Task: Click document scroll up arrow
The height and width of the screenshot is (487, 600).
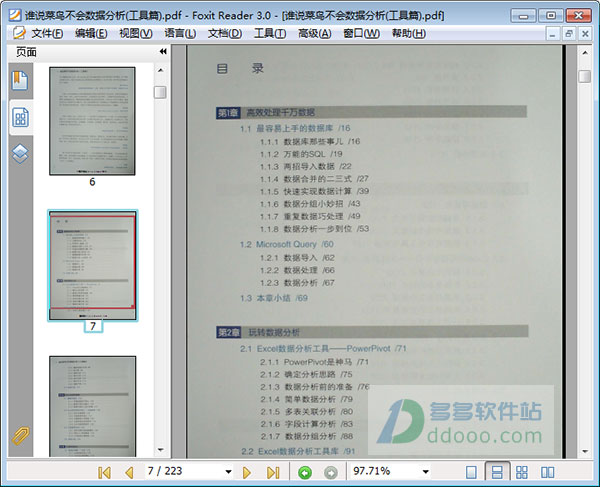Action: click(585, 52)
